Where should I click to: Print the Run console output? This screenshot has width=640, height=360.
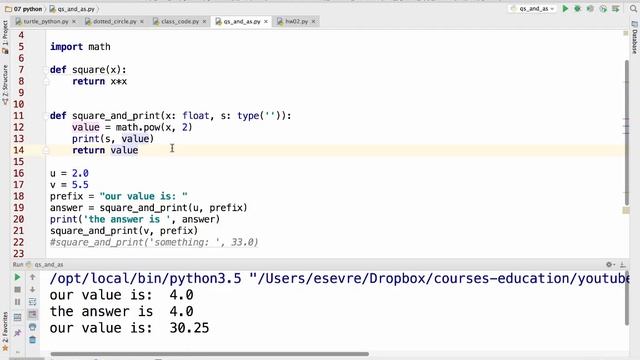[x=33, y=327]
